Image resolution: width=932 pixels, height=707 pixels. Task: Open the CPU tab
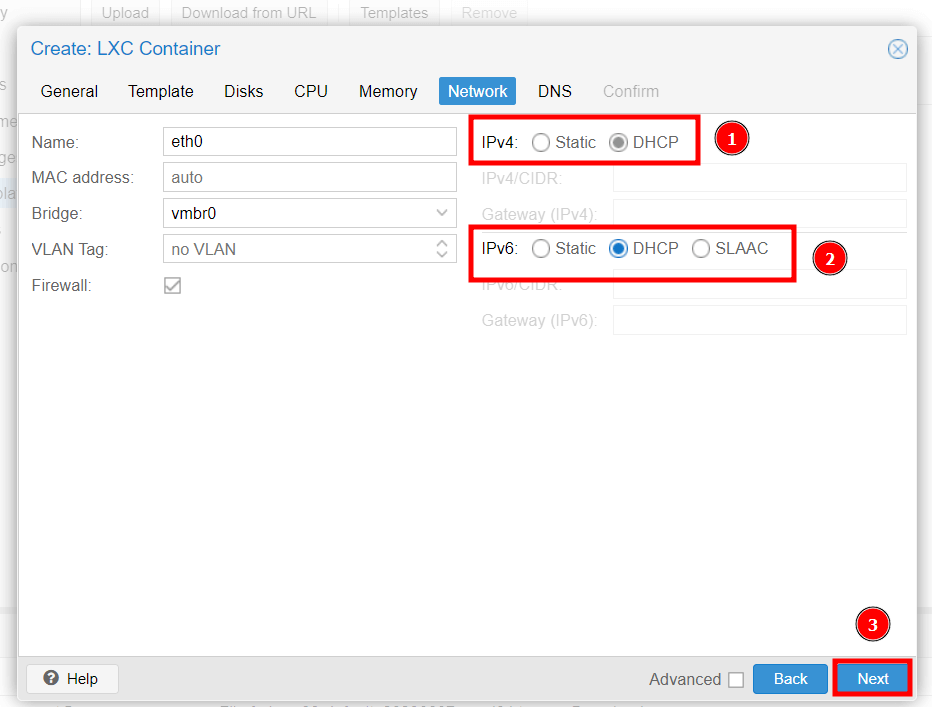point(311,91)
